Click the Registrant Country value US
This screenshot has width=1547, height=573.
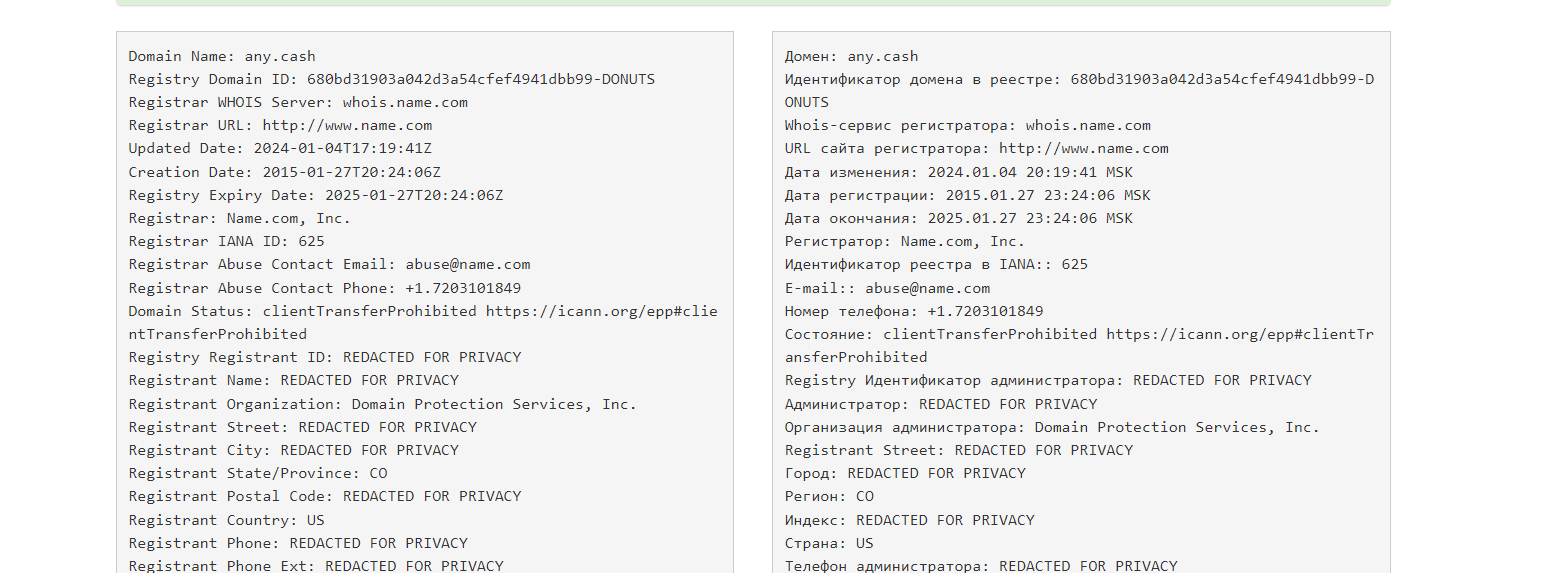click(316, 520)
